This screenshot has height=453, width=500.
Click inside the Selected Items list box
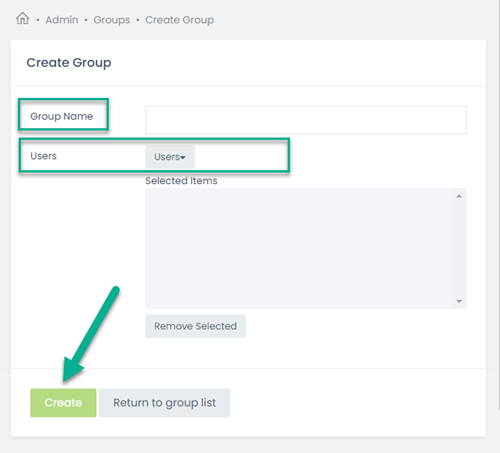(x=299, y=248)
